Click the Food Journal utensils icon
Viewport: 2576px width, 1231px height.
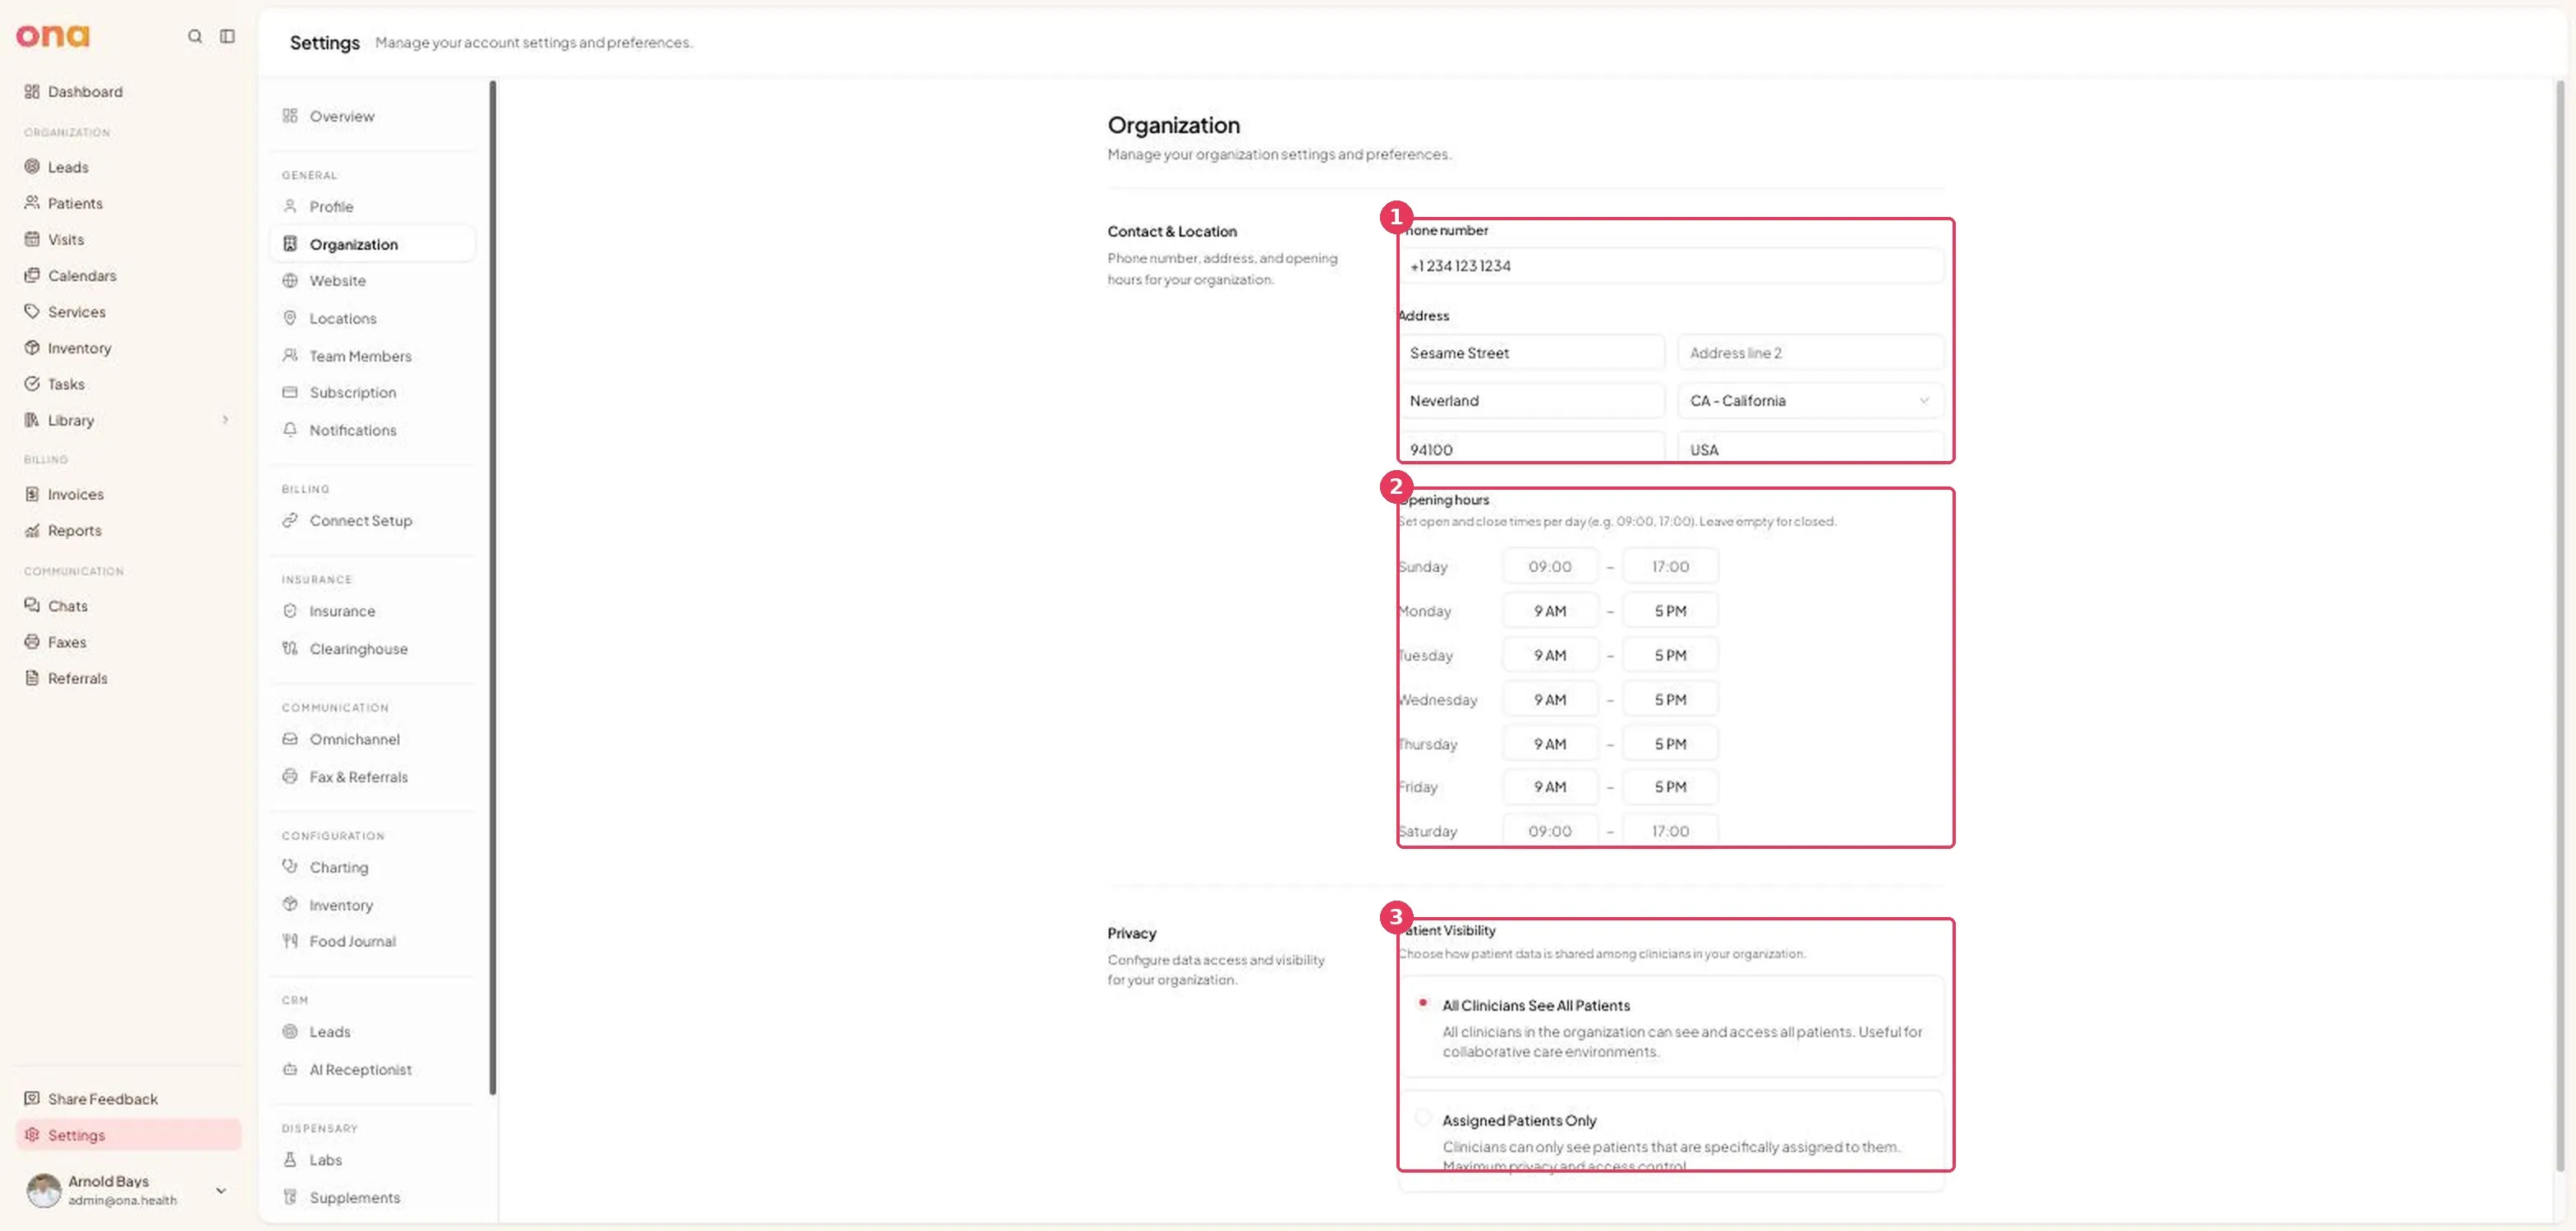coord(290,941)
